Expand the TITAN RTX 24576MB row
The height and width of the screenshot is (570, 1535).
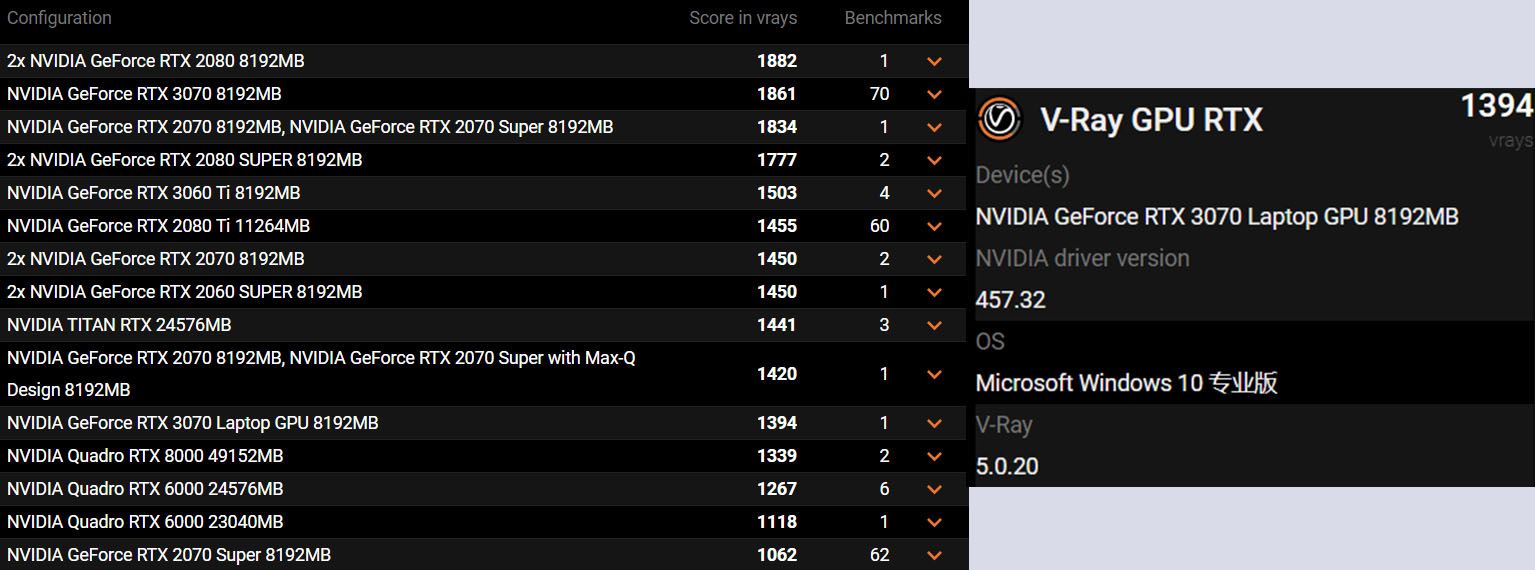pos(934,325)
